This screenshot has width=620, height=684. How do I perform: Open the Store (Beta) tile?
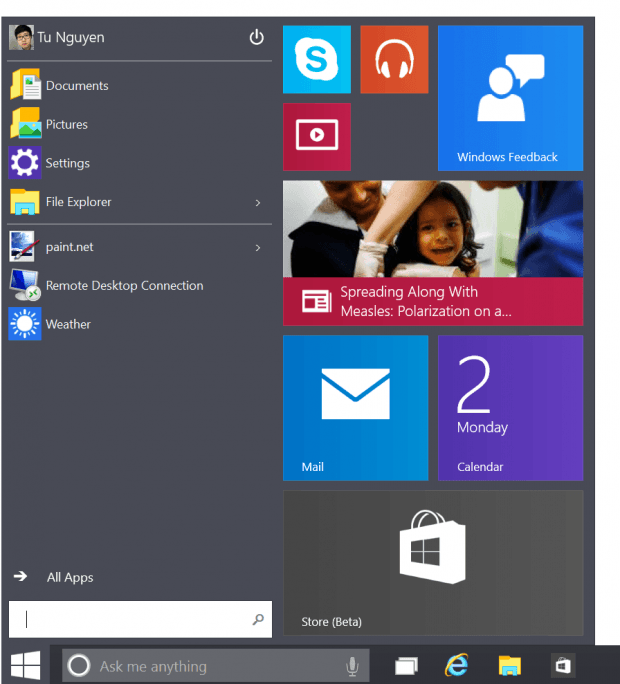pos(433,563)
